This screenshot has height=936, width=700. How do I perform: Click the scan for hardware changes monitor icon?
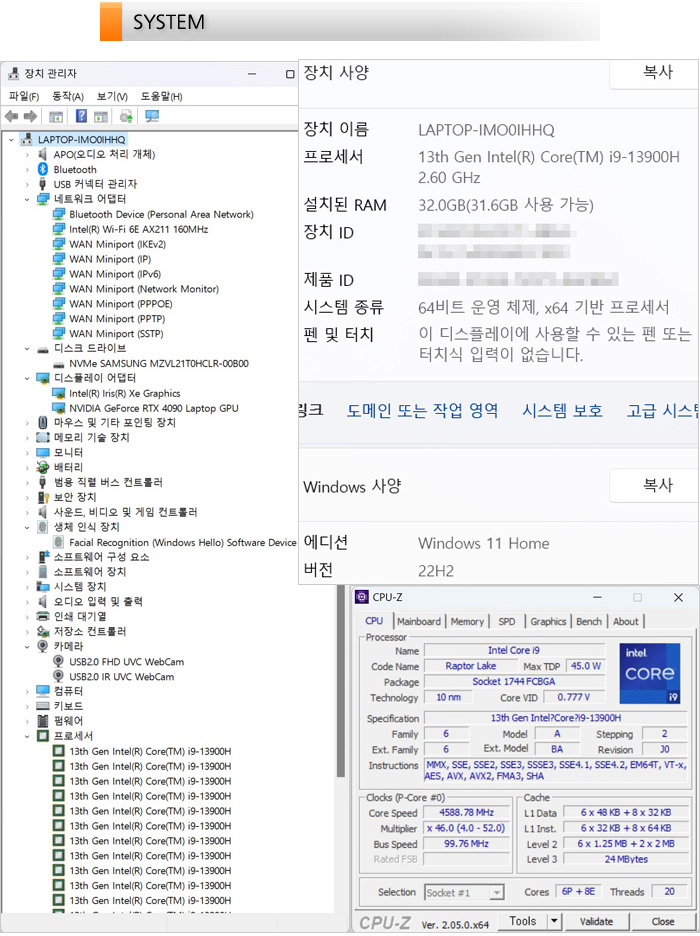click(x=152, y=116)
